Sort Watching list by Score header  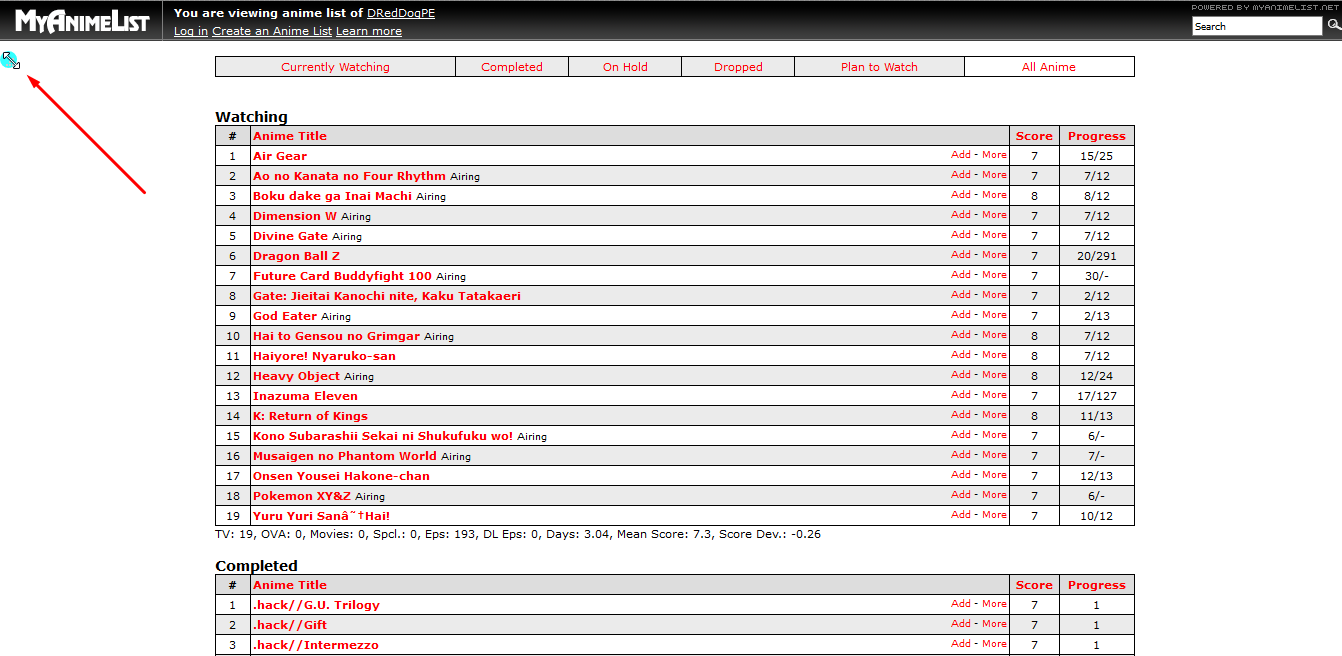[1034, 136]
